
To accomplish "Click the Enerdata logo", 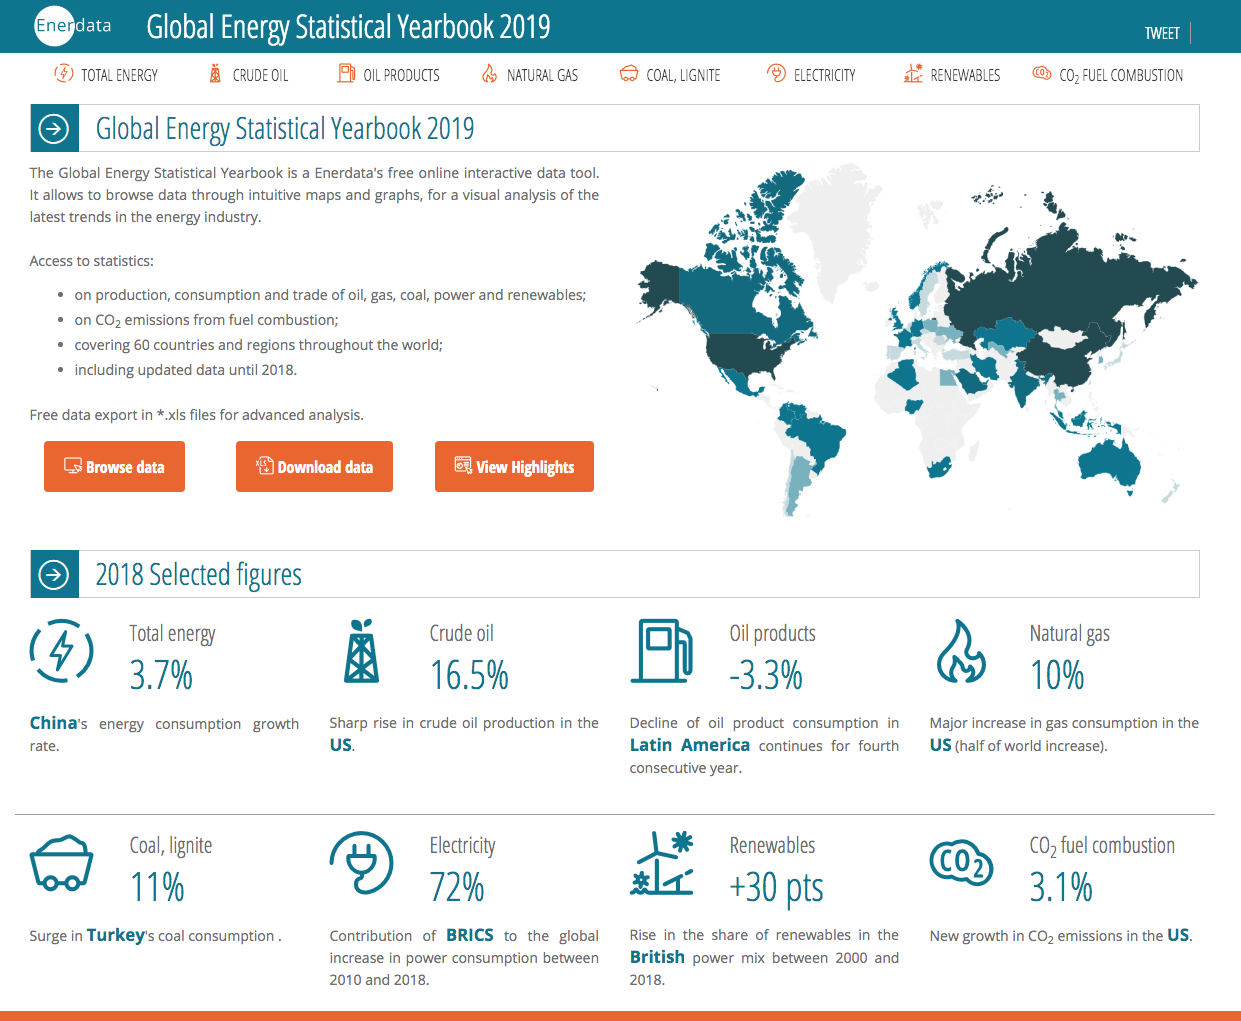I will pyautogui.click(x=73, y=26).
